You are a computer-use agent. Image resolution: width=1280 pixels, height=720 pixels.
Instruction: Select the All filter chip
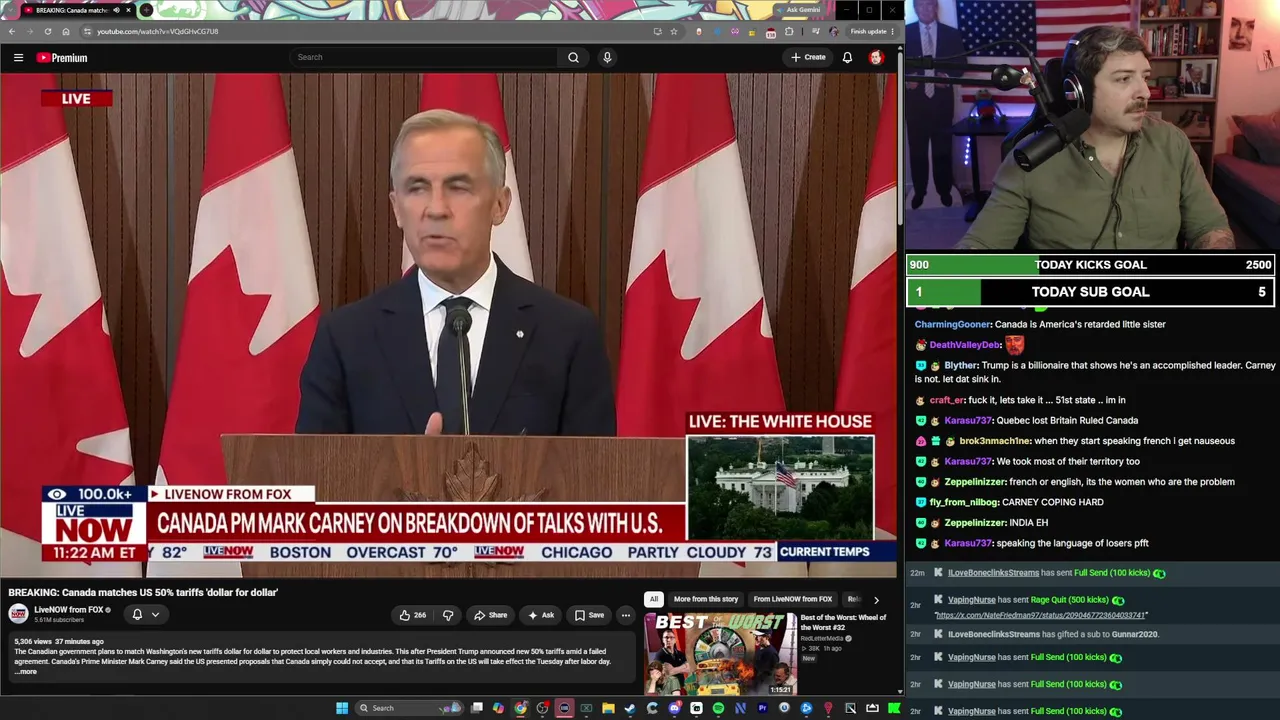653,599
